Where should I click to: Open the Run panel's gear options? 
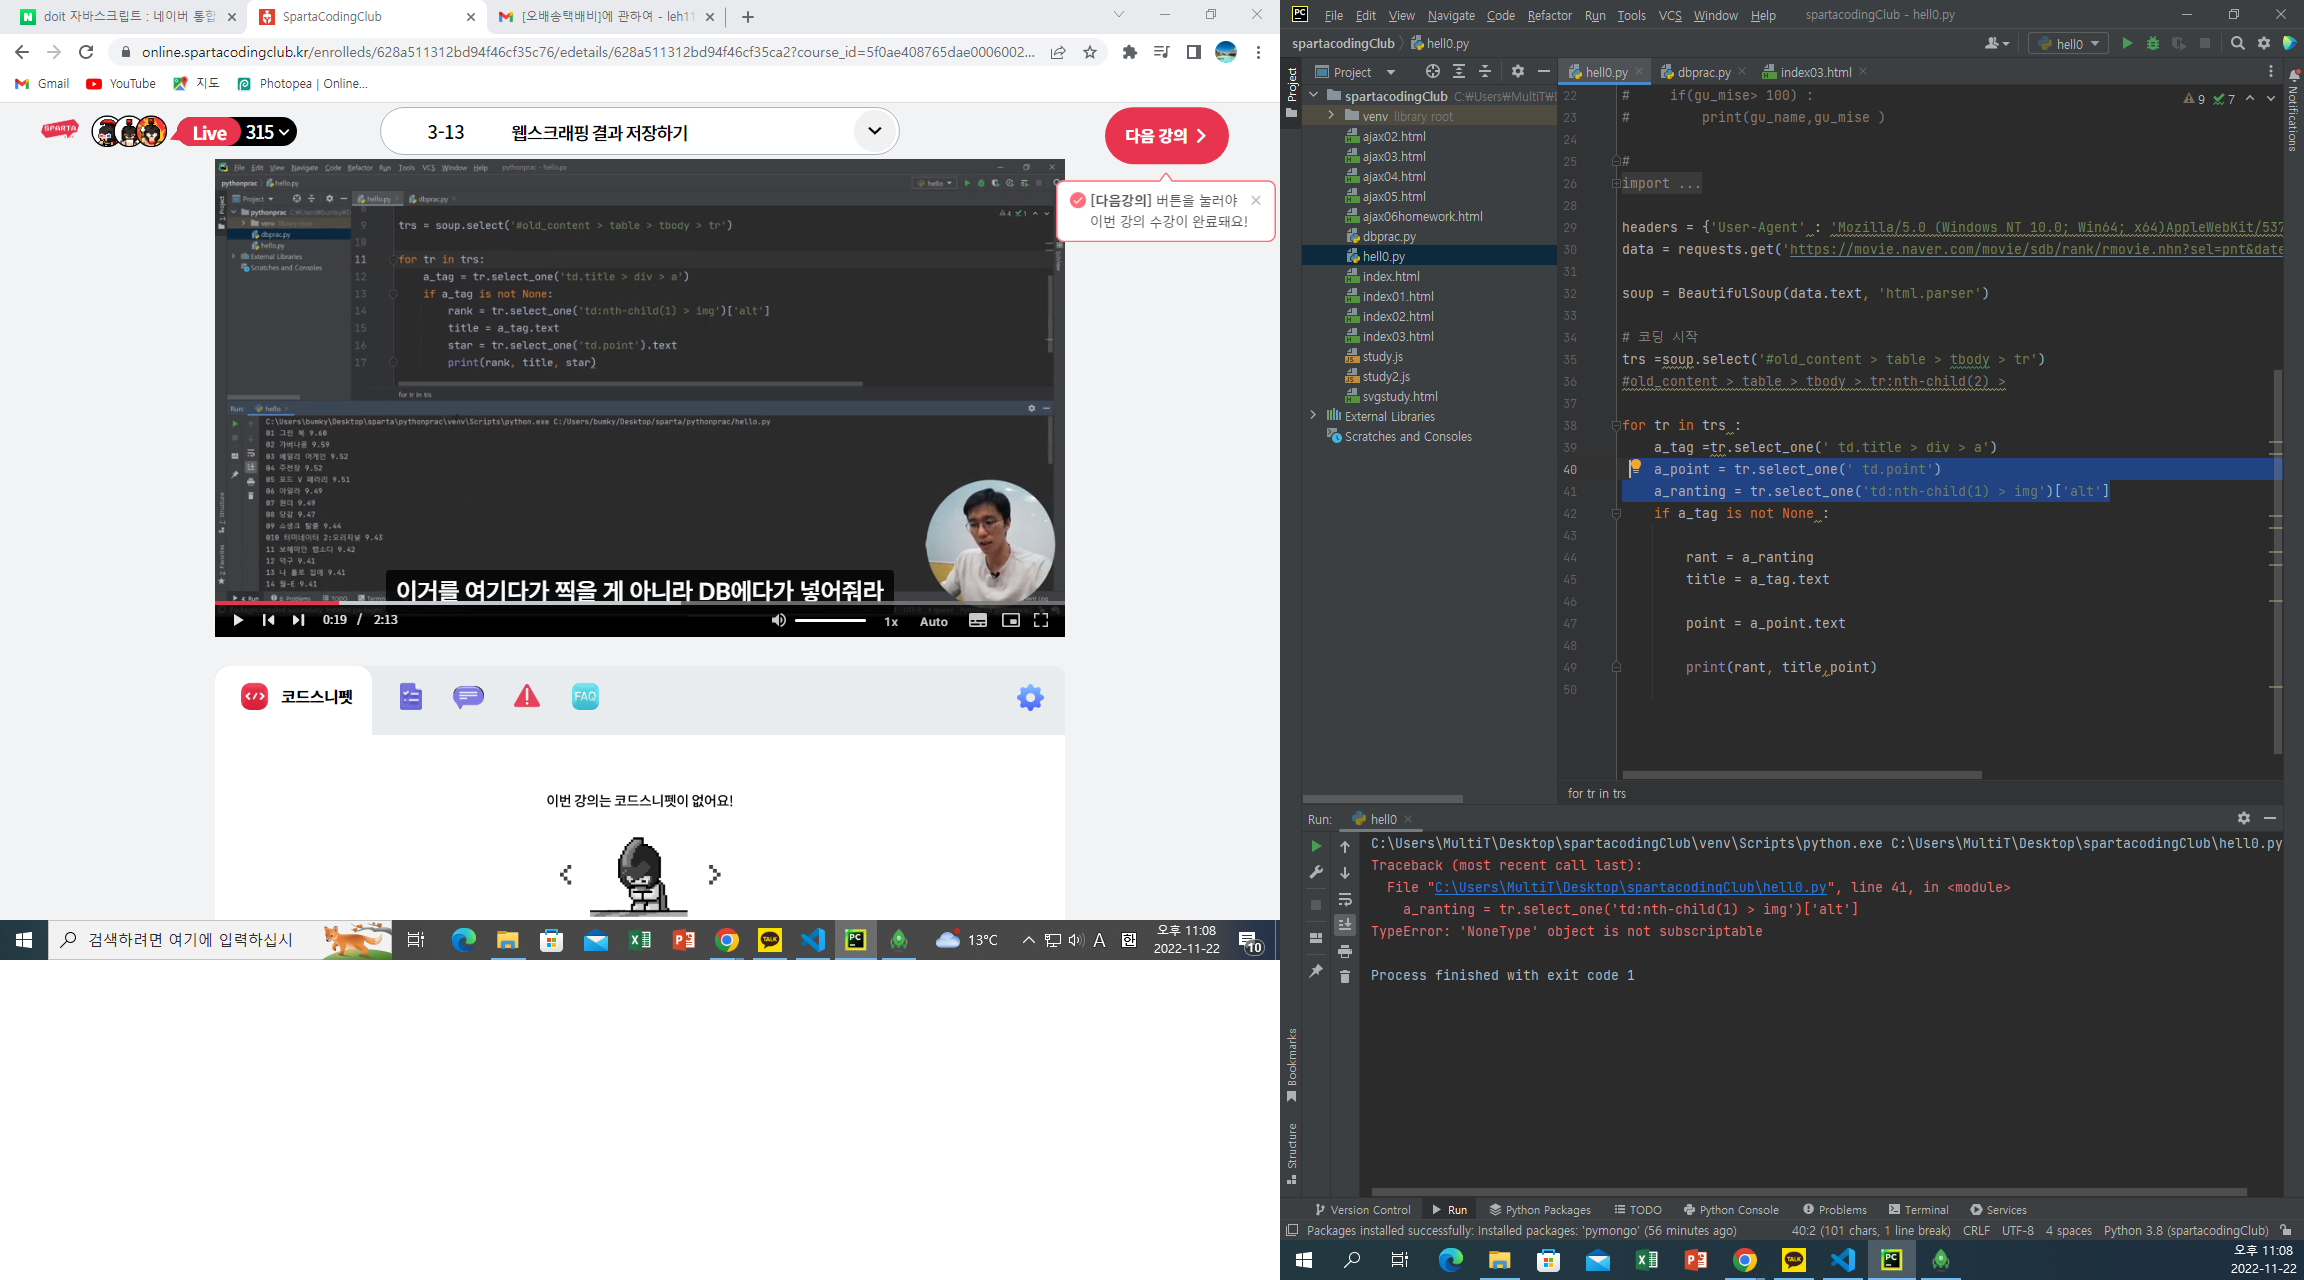[x=2244, y=818]
